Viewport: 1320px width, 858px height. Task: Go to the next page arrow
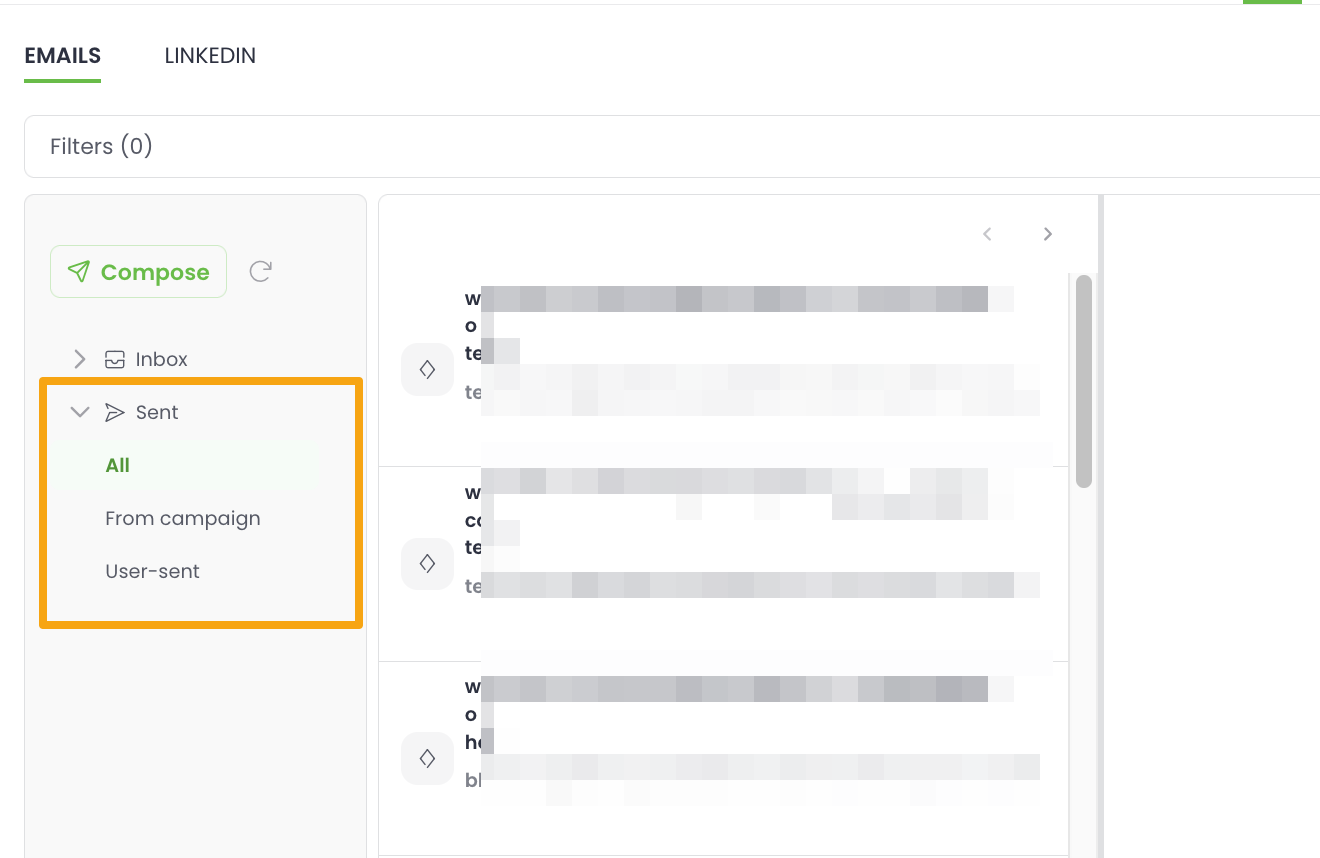(x=1047, y=234)
